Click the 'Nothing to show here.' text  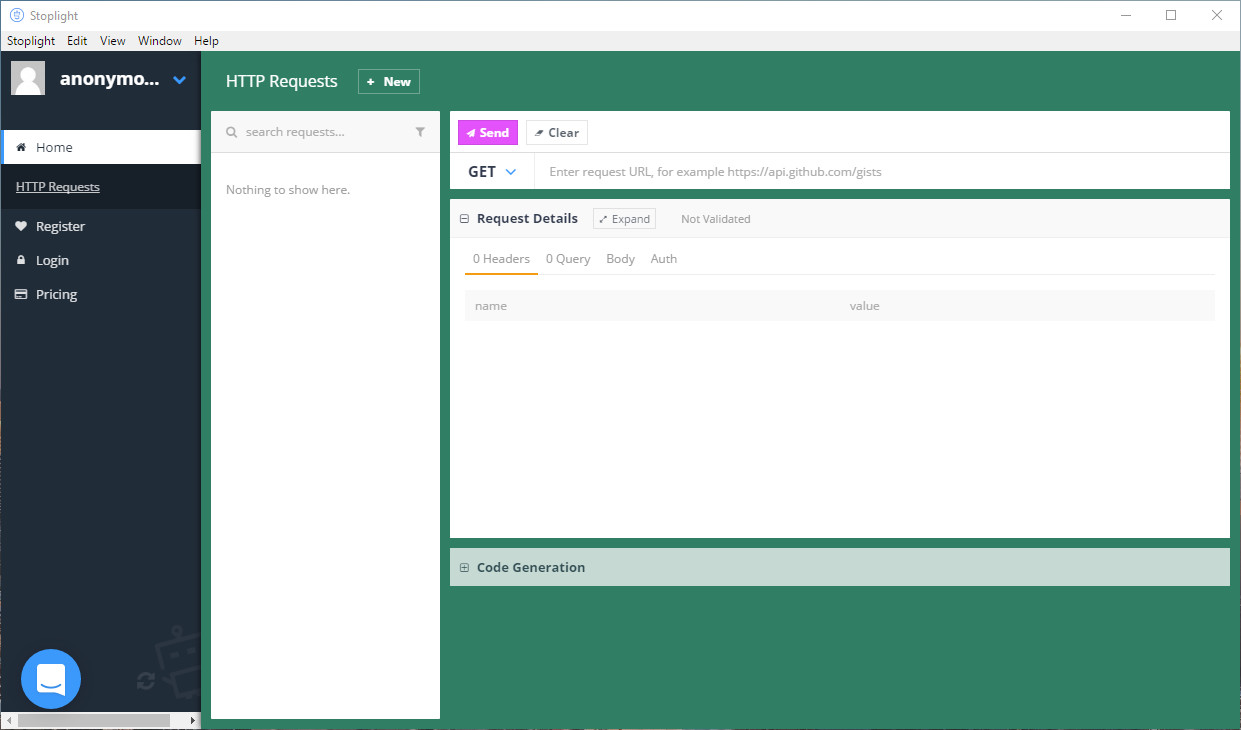[x=288, y=190]
